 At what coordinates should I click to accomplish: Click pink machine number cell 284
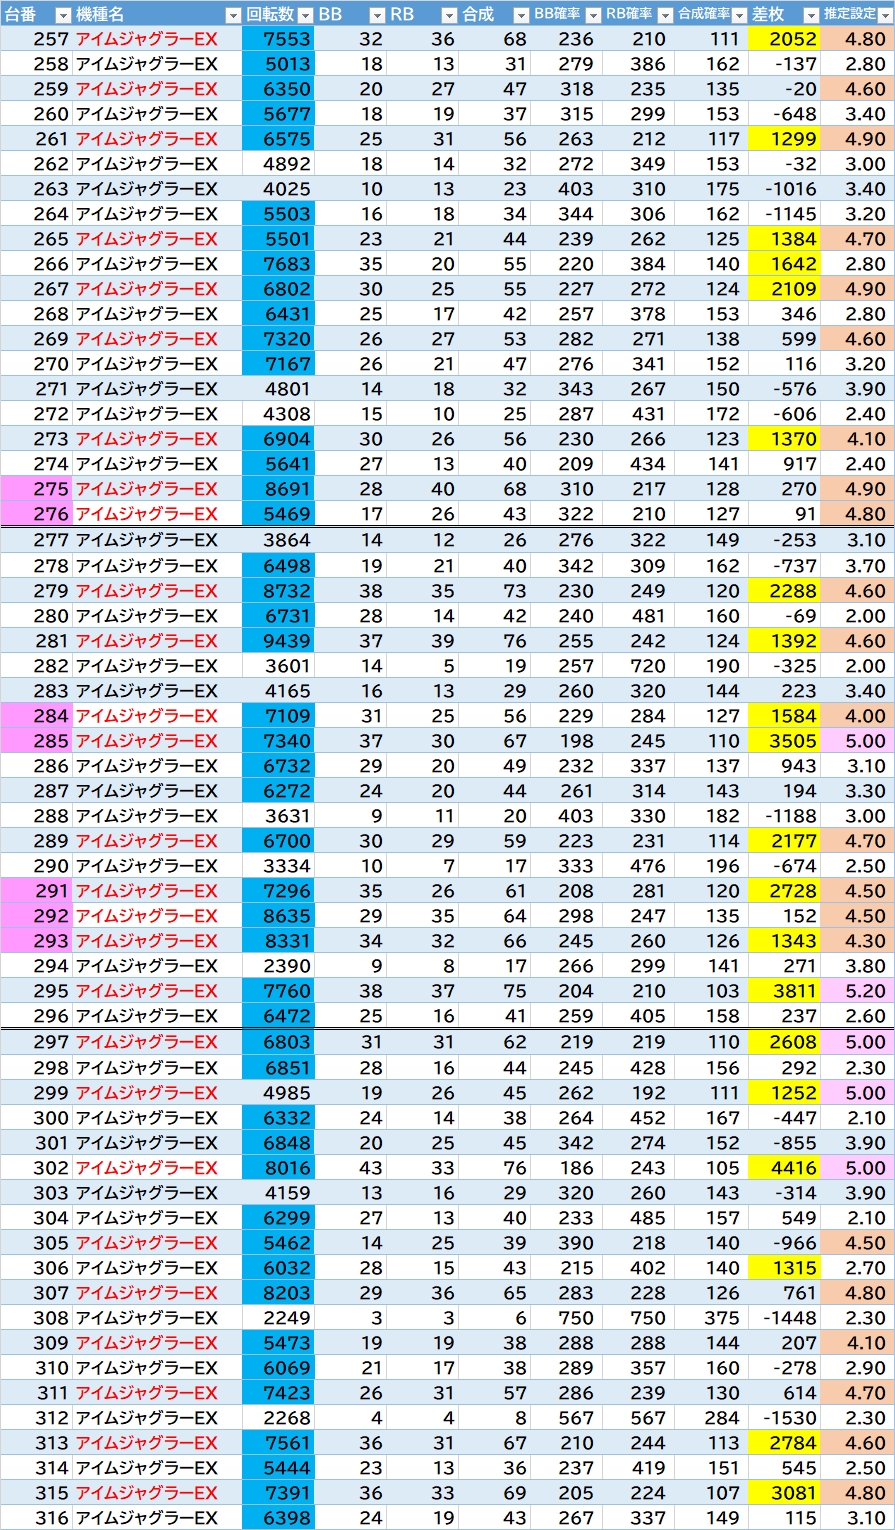[x=37, y=716]
